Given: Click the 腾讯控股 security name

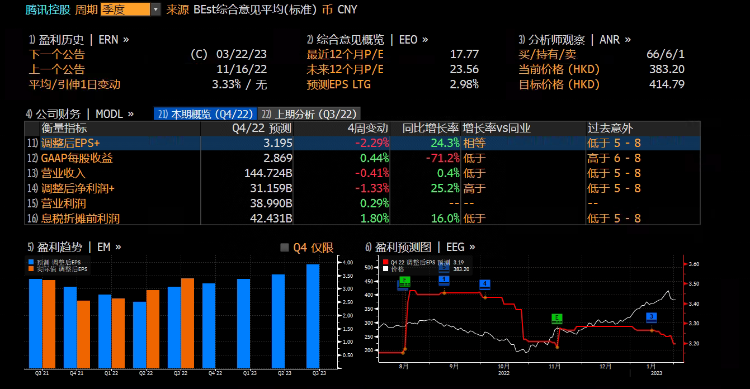Looking at the screenshot, I should [x=48, y=10].
